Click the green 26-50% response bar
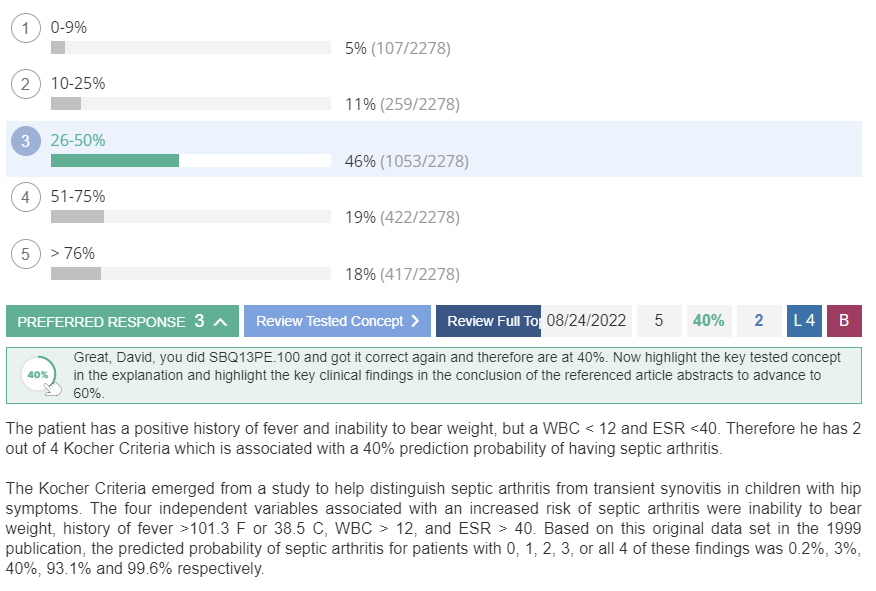This screenshot has height=591, width=876. point(115,161)
